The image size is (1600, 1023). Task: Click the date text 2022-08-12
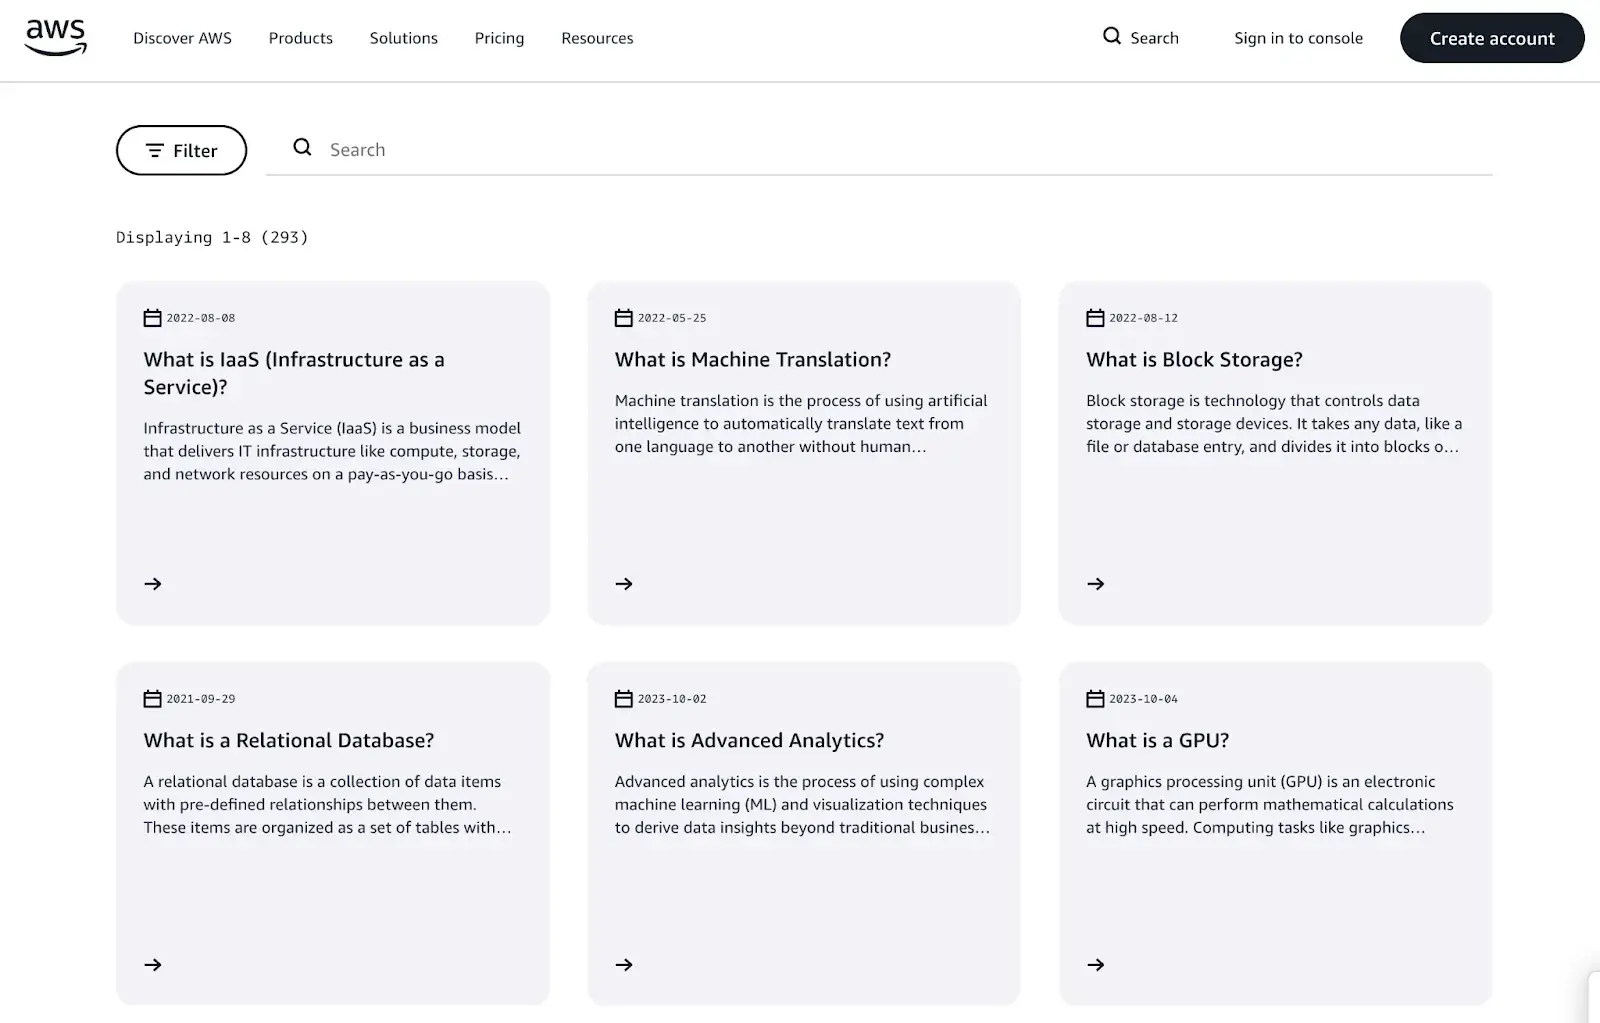point(1143,318)
